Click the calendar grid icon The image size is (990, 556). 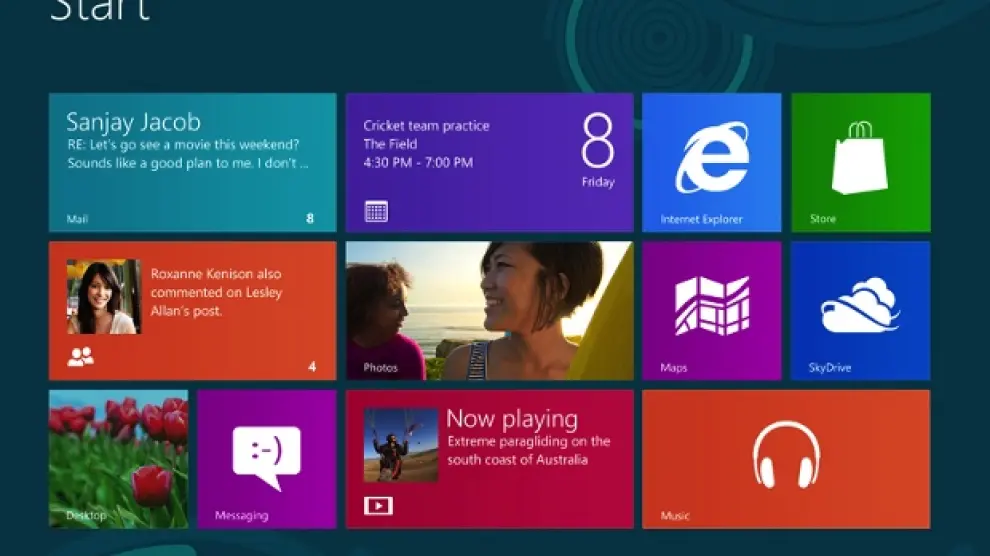point(376,211)
